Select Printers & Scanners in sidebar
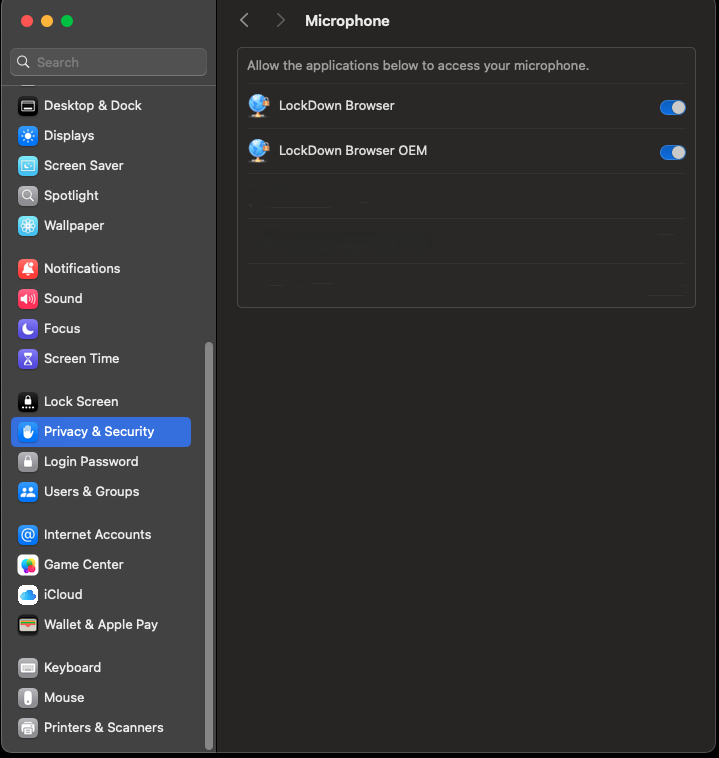 click(101, 728)
